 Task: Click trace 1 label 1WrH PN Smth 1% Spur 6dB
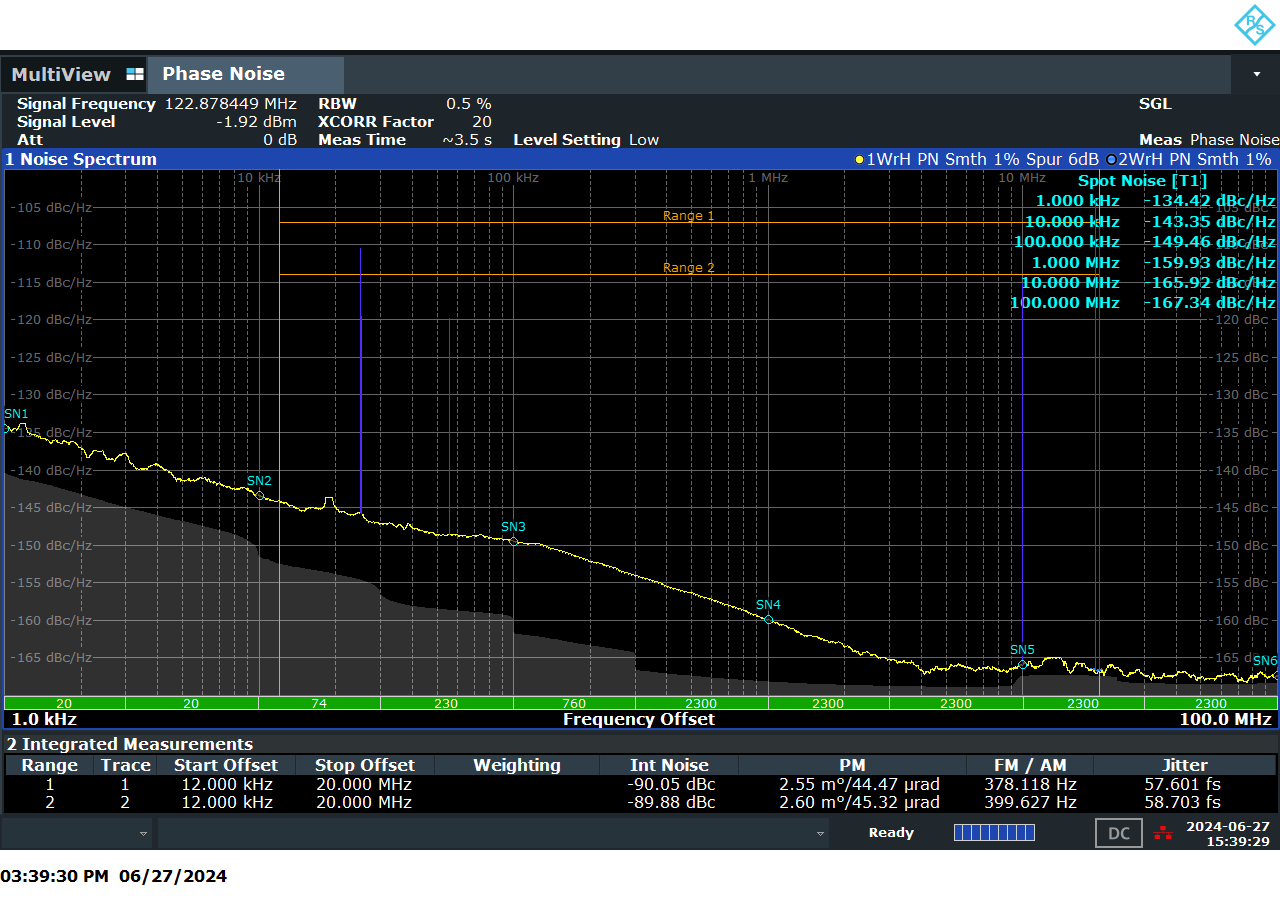[x=982, y=160]
